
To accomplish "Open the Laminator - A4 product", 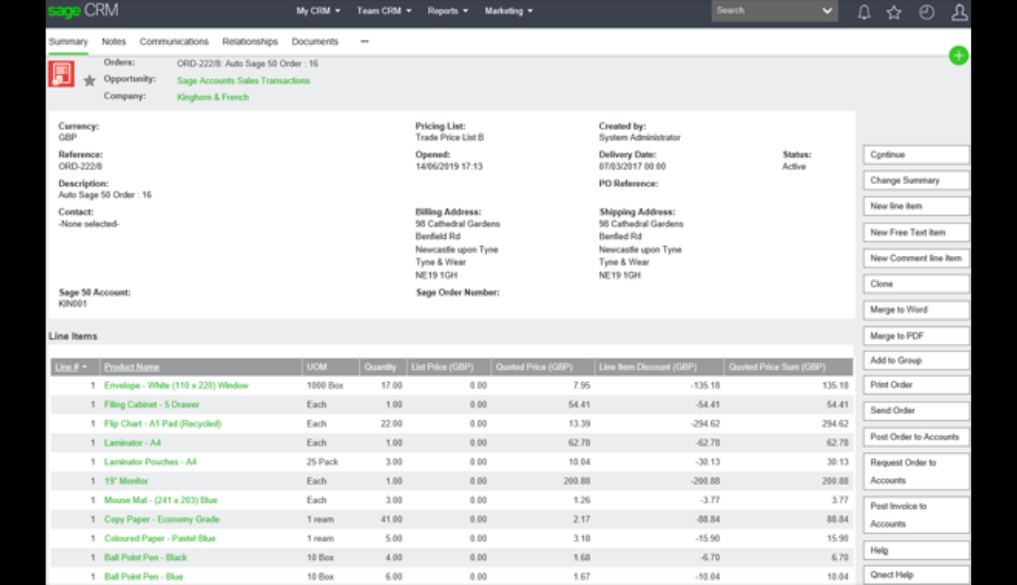I will [132, 443].
